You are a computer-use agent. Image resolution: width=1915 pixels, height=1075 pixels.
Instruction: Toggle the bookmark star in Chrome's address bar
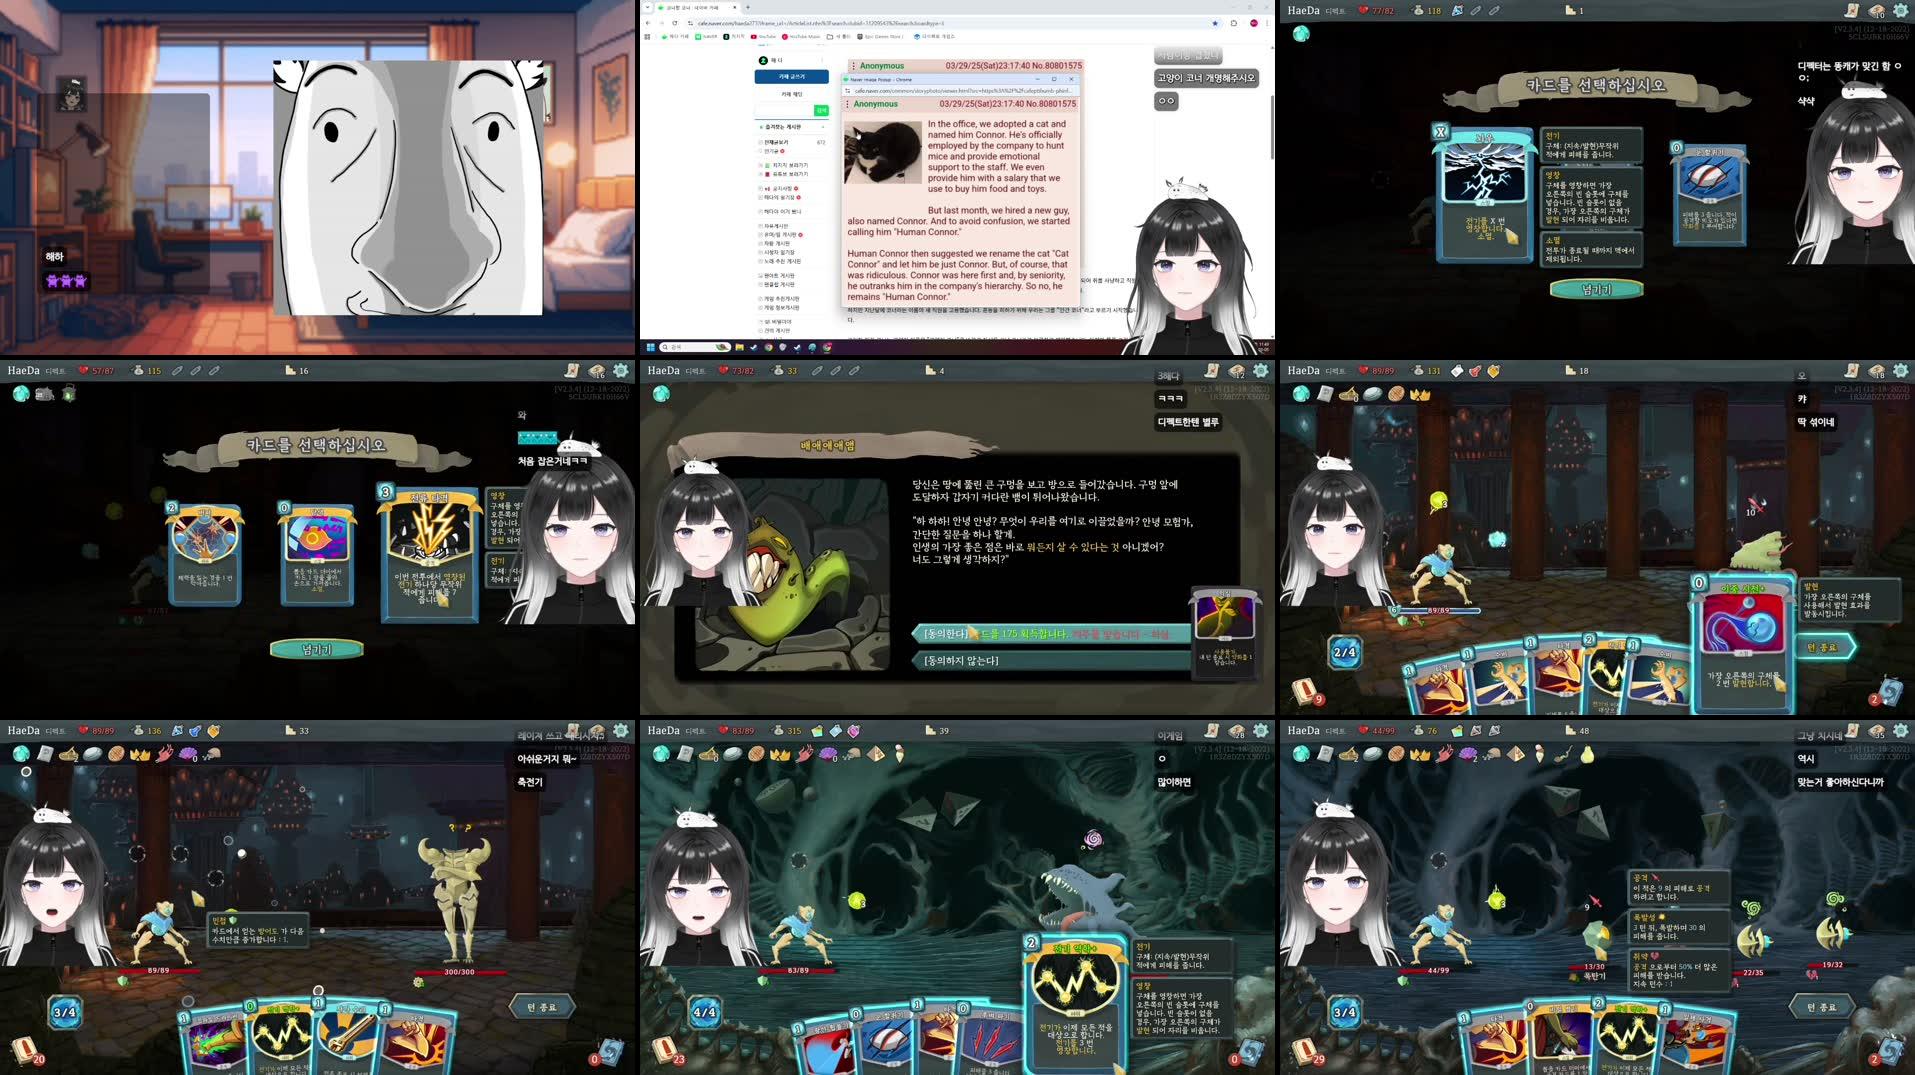[1214, 23]
